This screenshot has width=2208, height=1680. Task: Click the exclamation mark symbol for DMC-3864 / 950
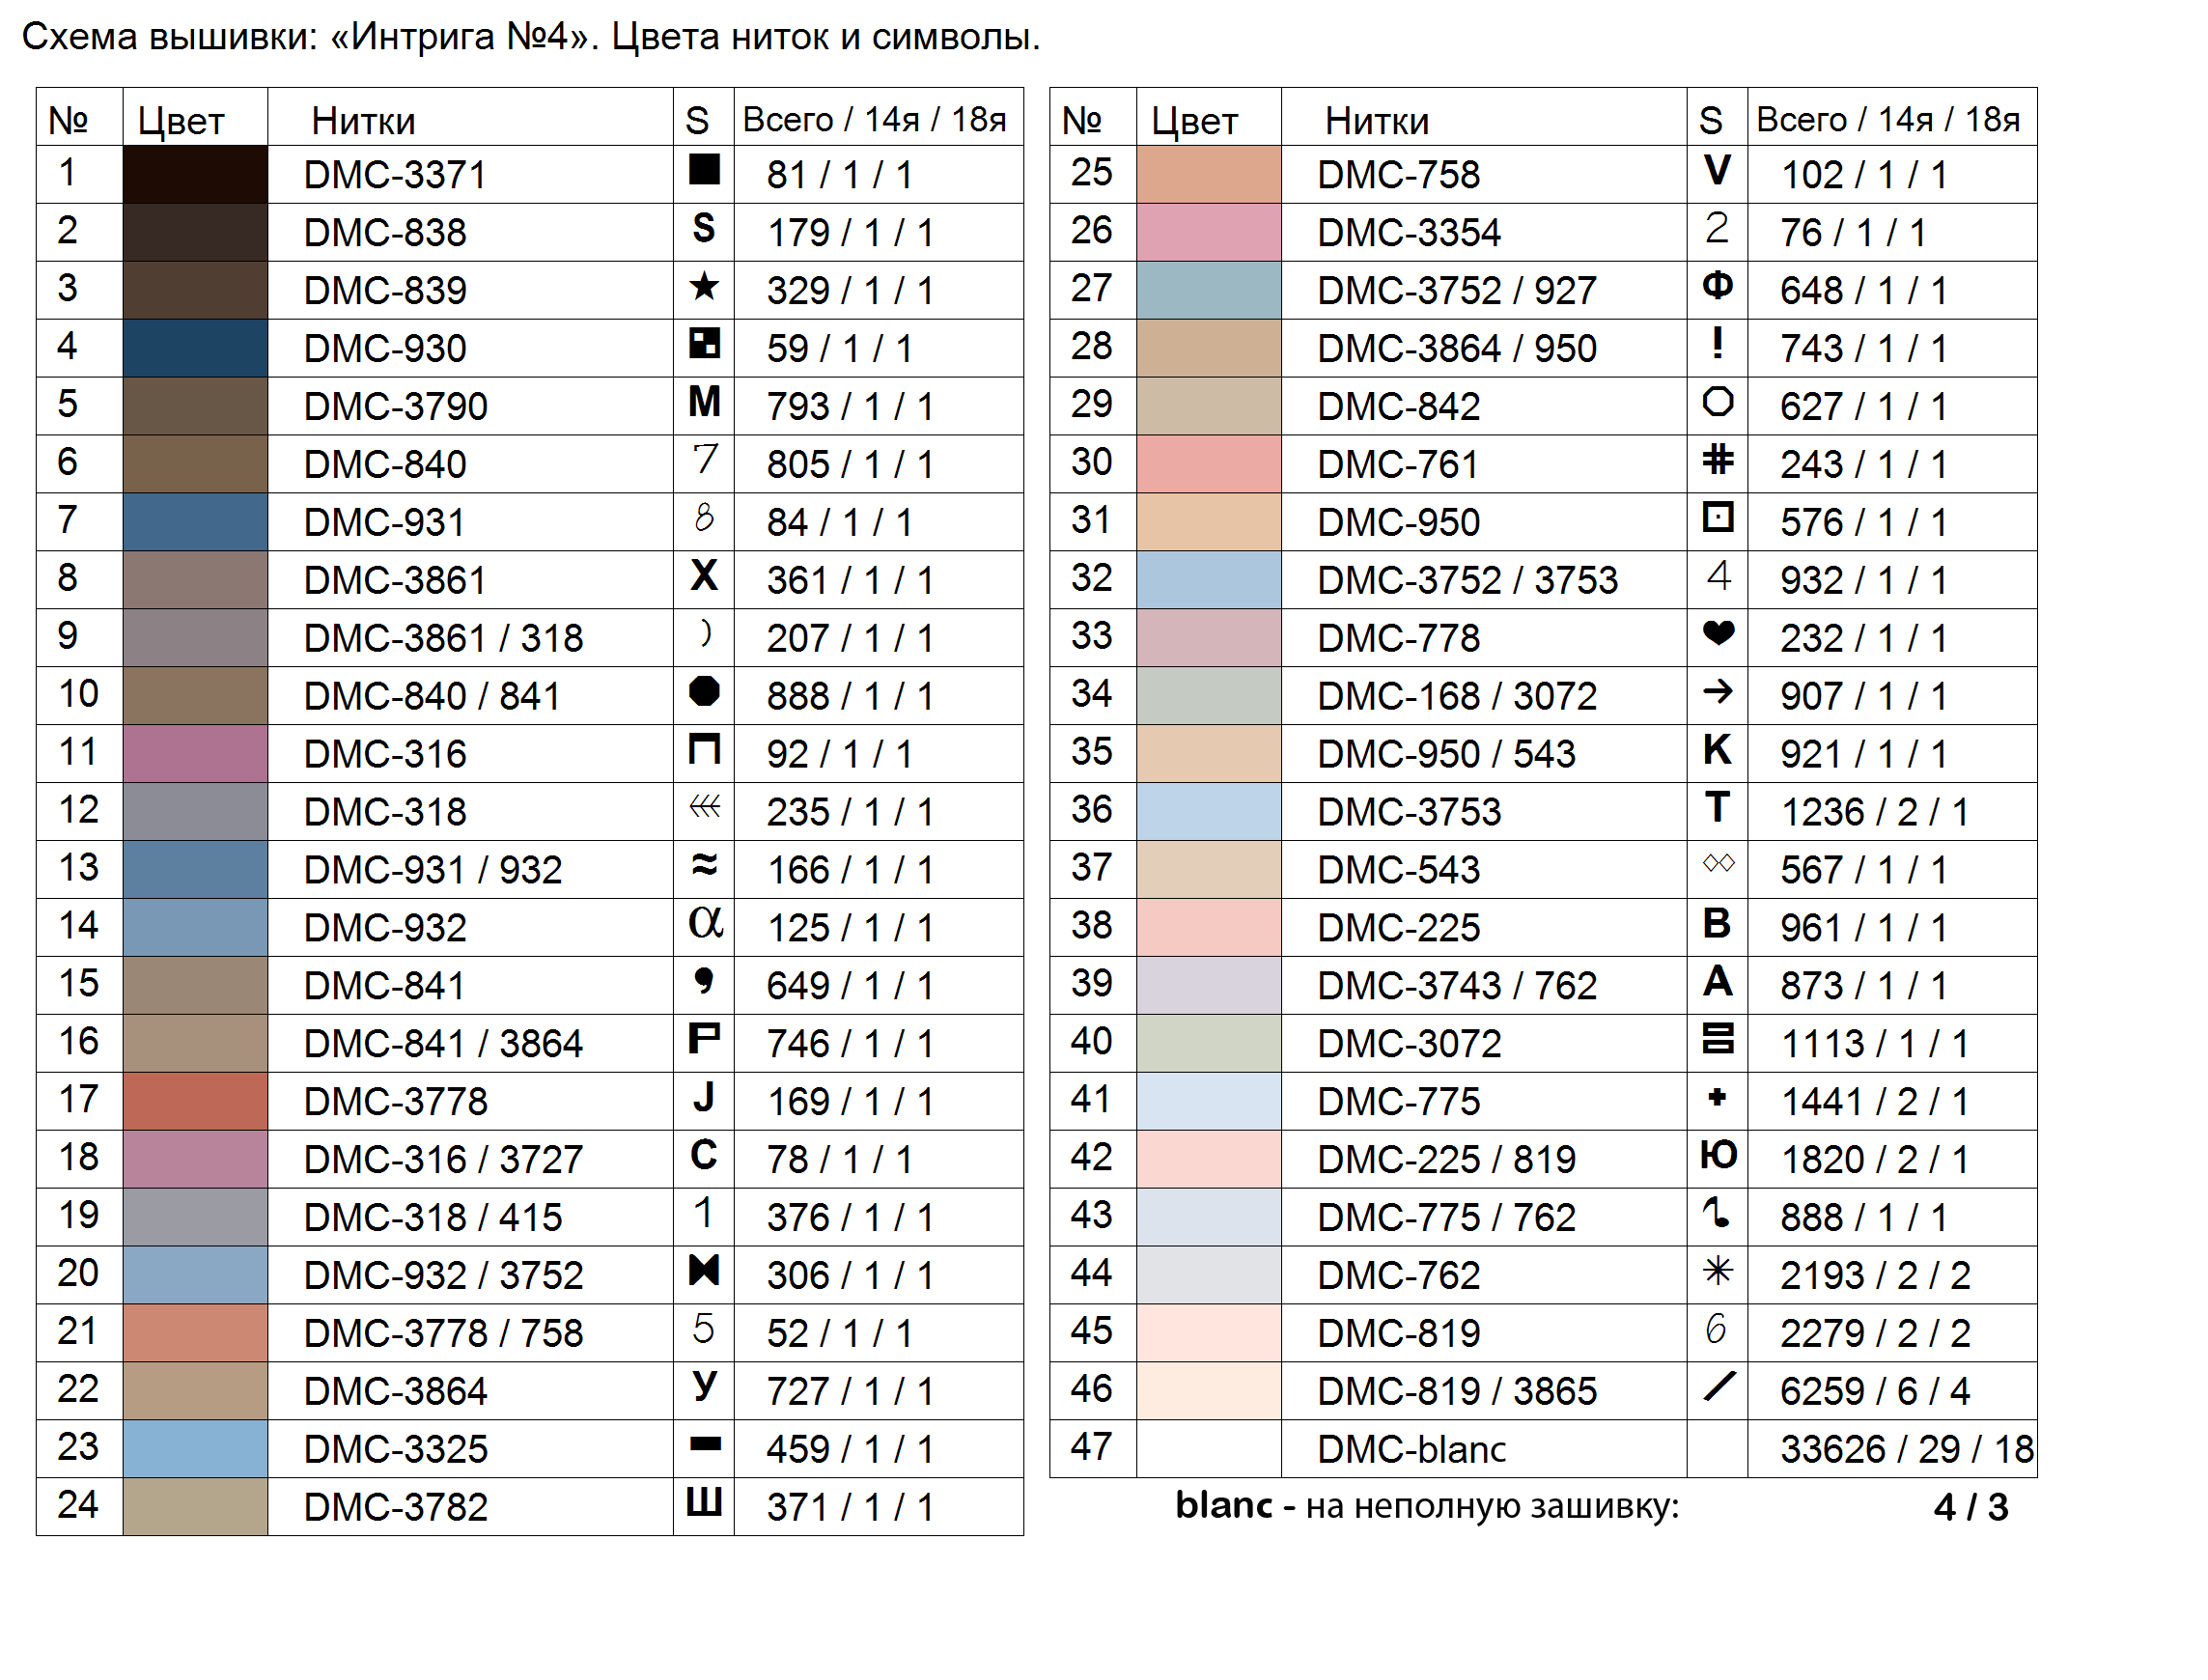tap(1718, 343)
